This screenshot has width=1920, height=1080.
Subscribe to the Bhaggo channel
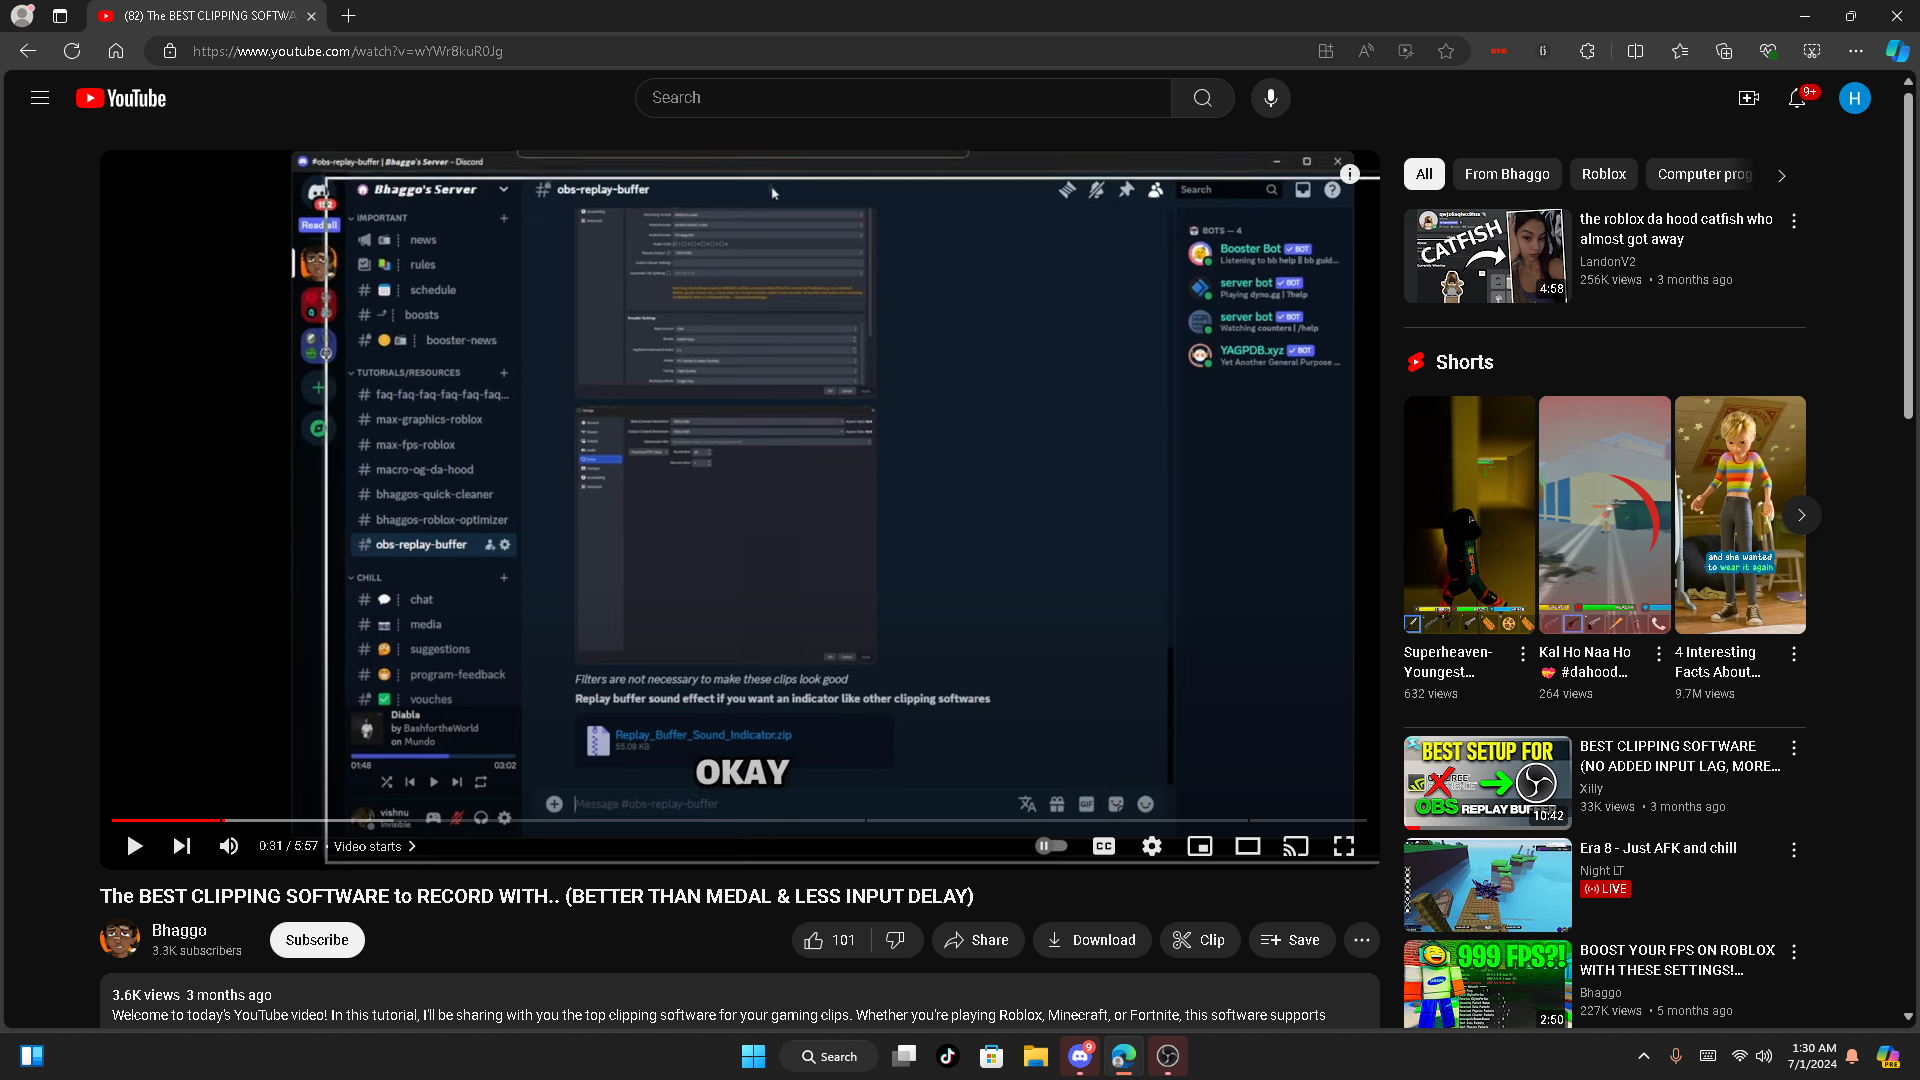[x=317, y=940]
